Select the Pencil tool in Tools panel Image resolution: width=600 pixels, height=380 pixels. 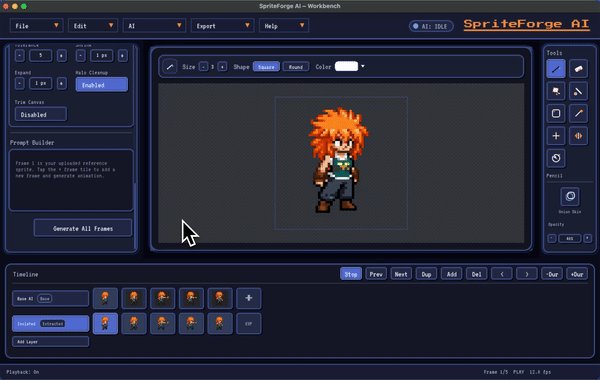pyautogui.click(x=556, y=69)
